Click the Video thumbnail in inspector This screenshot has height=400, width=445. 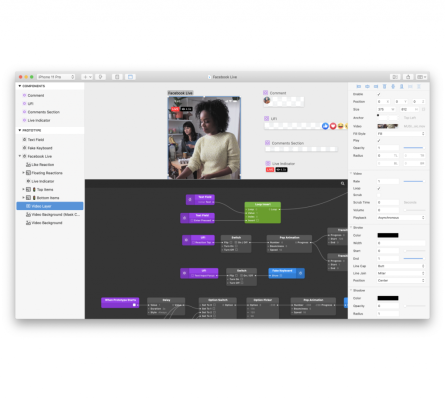(x=388, y=126)
